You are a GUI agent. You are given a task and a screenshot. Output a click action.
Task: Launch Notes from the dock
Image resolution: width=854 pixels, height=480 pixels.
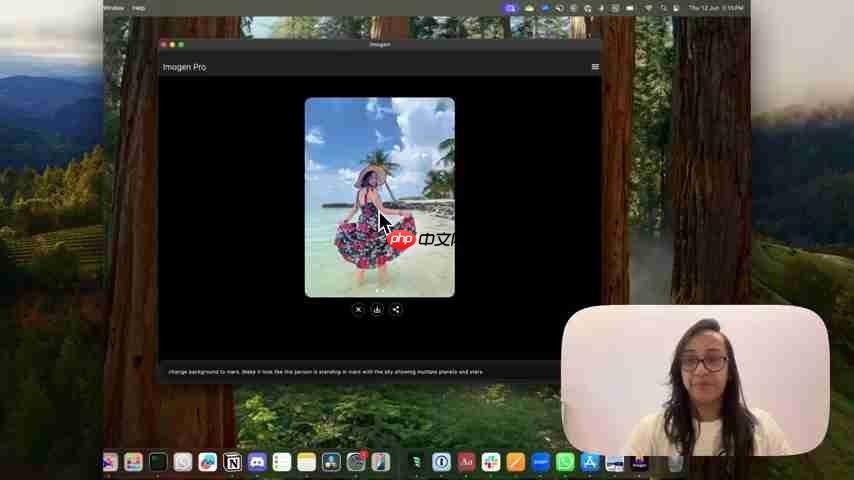(x=307, y=463)
